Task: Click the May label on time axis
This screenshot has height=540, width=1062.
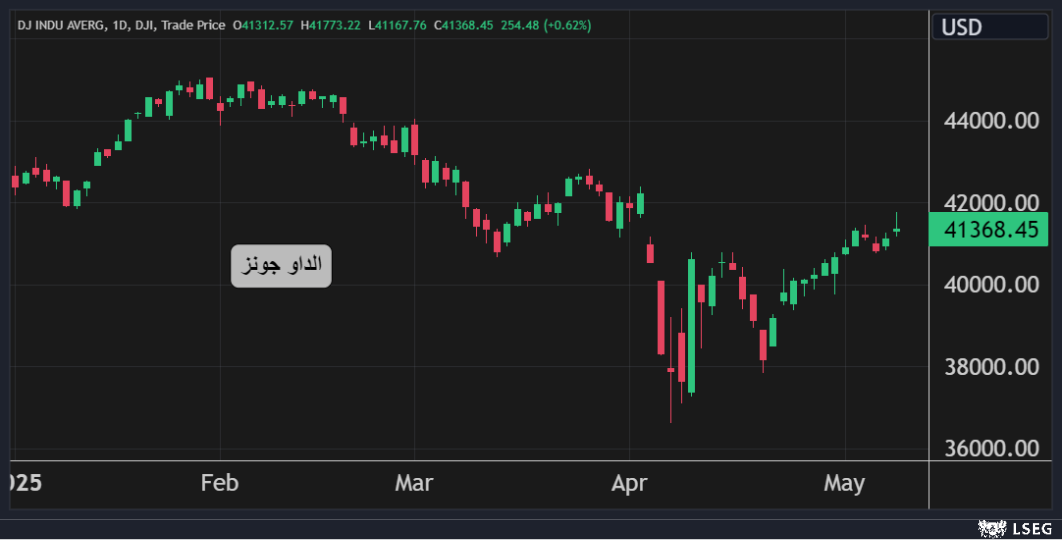Action: [843, 484]
